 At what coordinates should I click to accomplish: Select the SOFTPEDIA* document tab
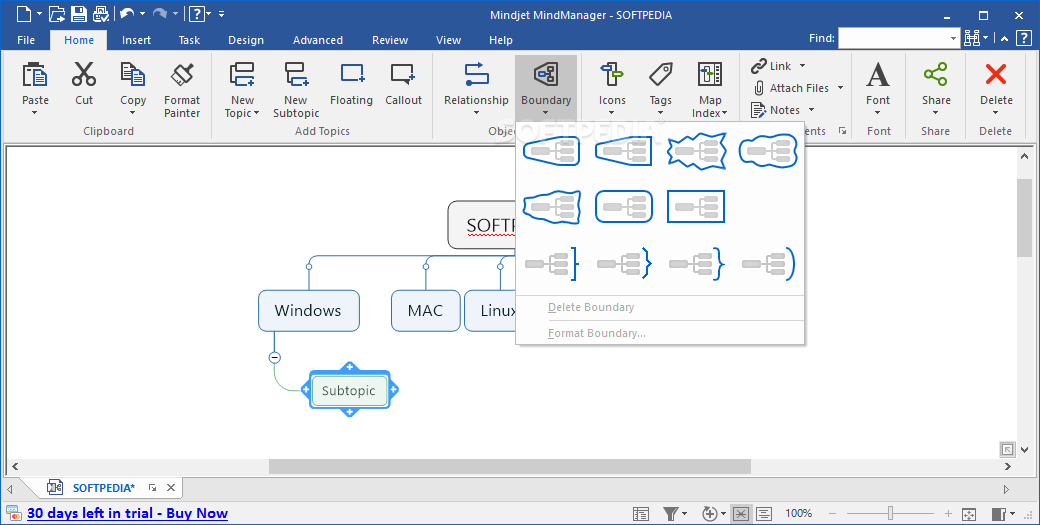tap(103, 488)
